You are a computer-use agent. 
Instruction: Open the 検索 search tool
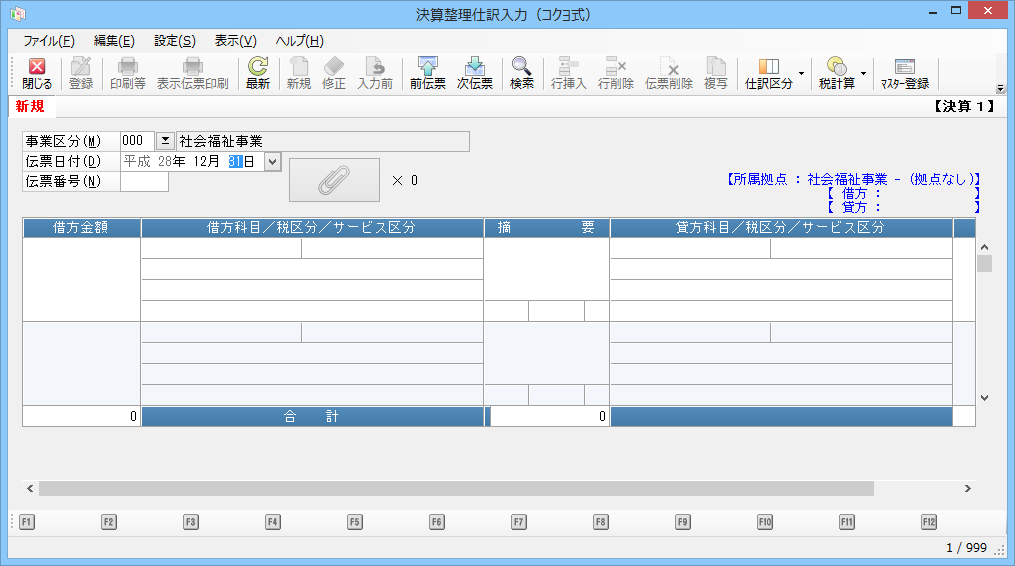pos(521,74)
